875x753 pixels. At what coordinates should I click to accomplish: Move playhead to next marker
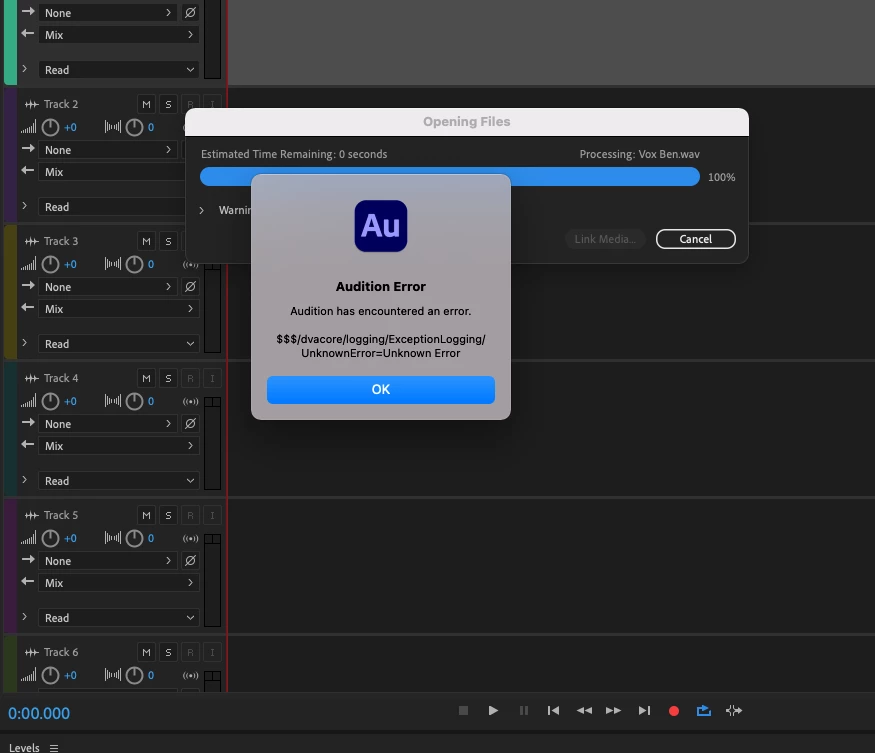click(x=644, y=711)
